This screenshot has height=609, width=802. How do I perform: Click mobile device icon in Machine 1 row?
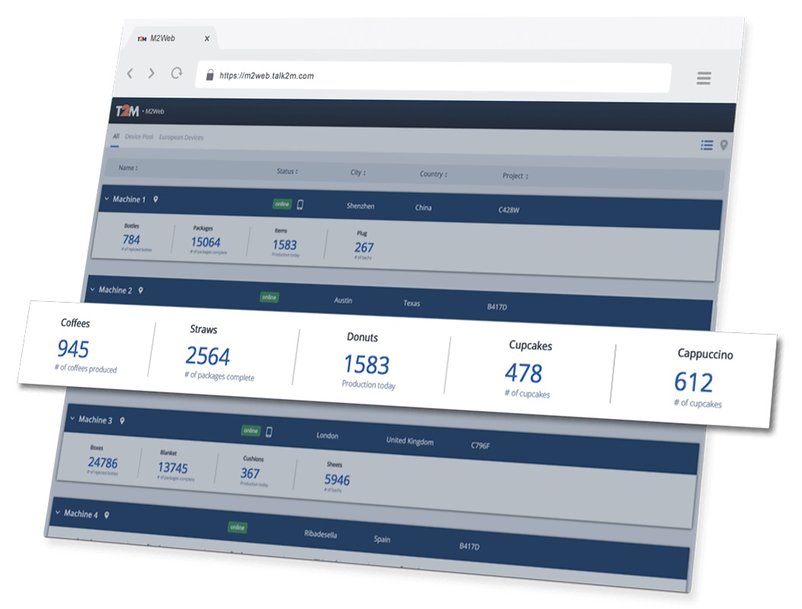point(300,205)
